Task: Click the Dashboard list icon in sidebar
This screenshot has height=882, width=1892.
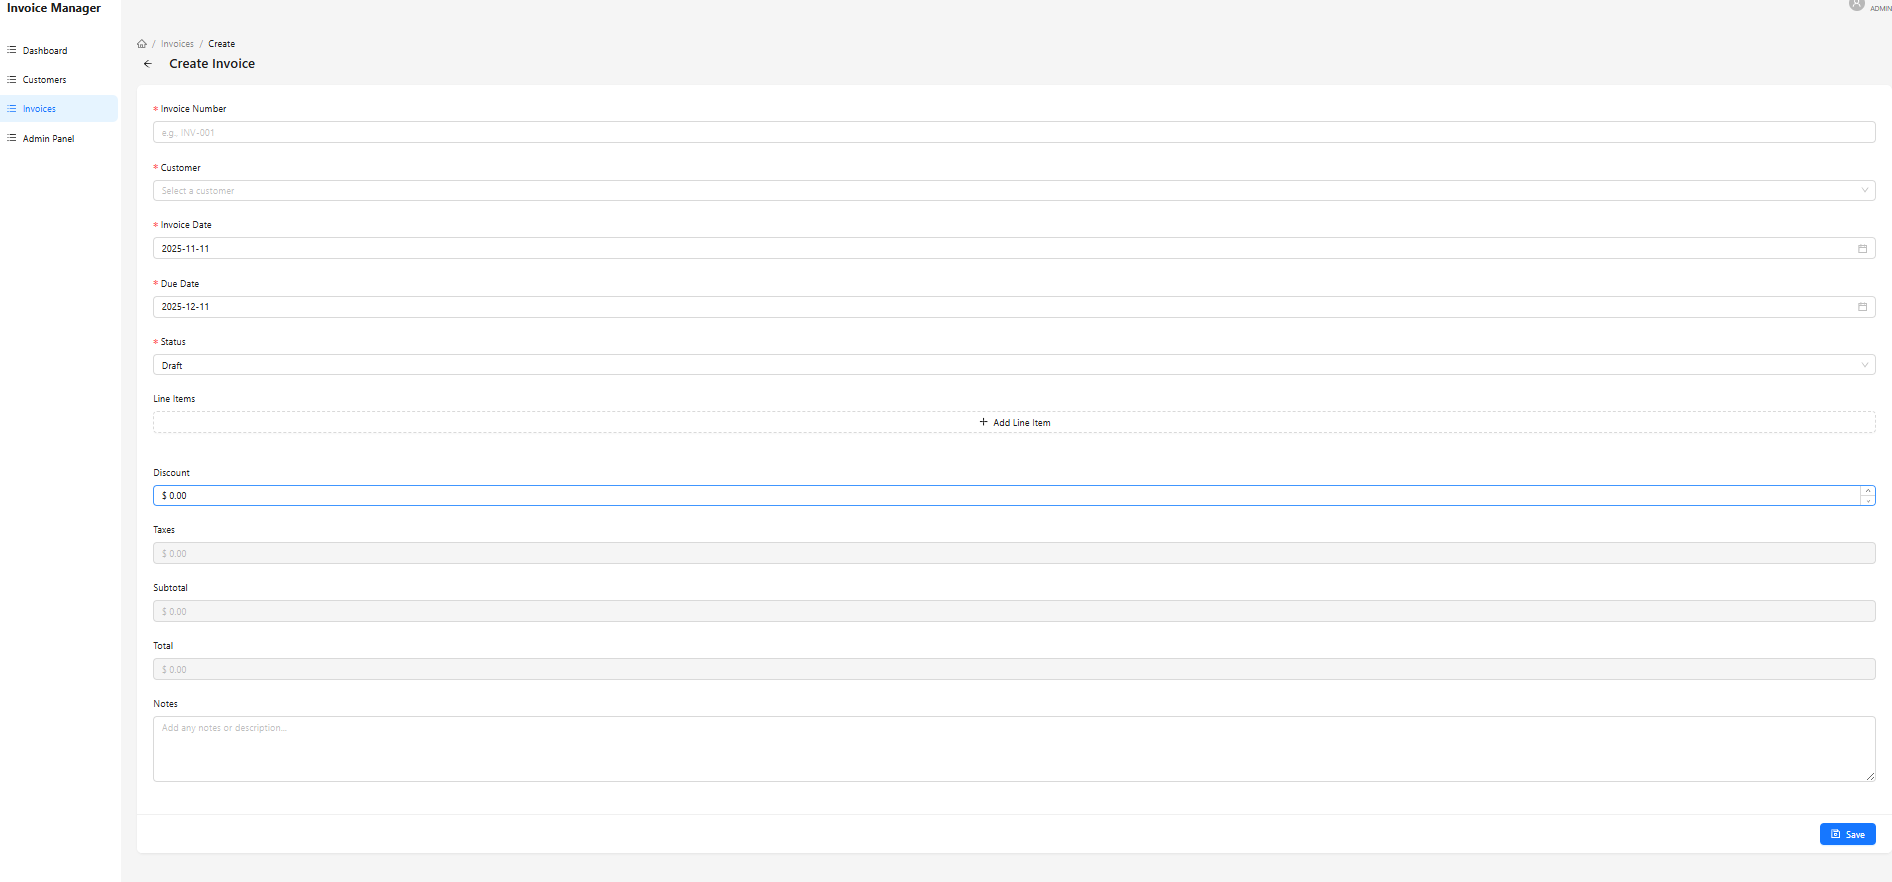Action: (12, 50)
